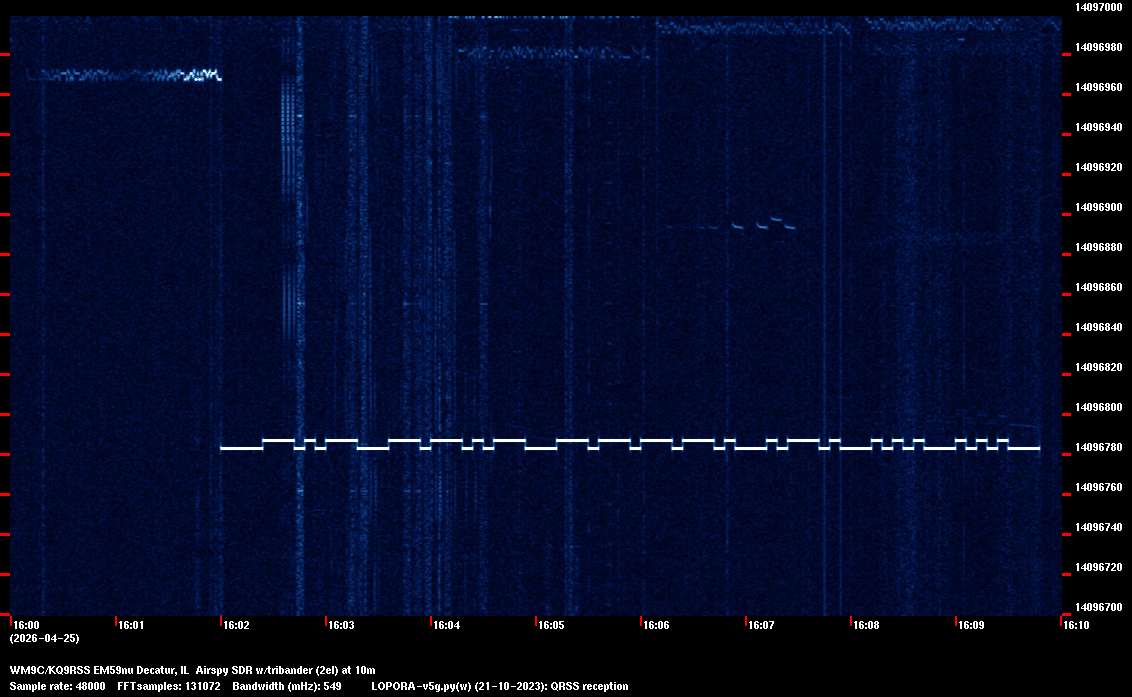The height and width of the screenshot is (697, 1132).
Task: Click the start of the bright white FSK trace
Action: point(223,448)
